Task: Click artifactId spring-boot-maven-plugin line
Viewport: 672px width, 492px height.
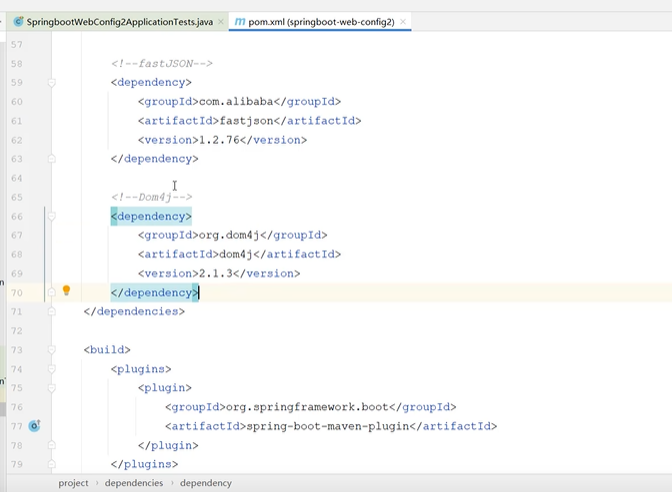Action: [x=331, y=426]
